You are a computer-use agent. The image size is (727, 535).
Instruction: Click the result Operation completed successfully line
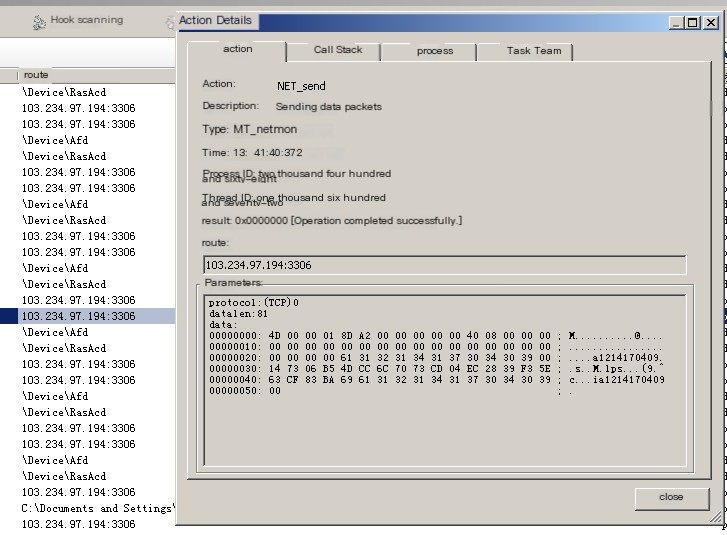point(332,221)
